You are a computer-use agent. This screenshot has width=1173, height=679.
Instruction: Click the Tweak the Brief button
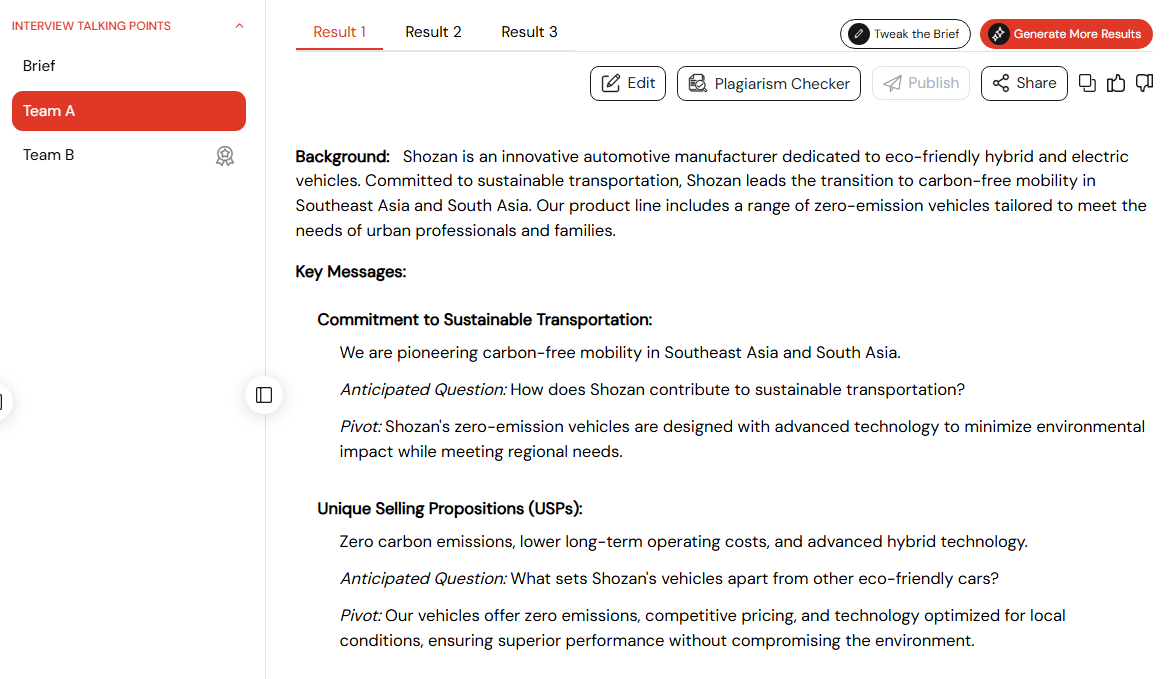tap(905, 34)
